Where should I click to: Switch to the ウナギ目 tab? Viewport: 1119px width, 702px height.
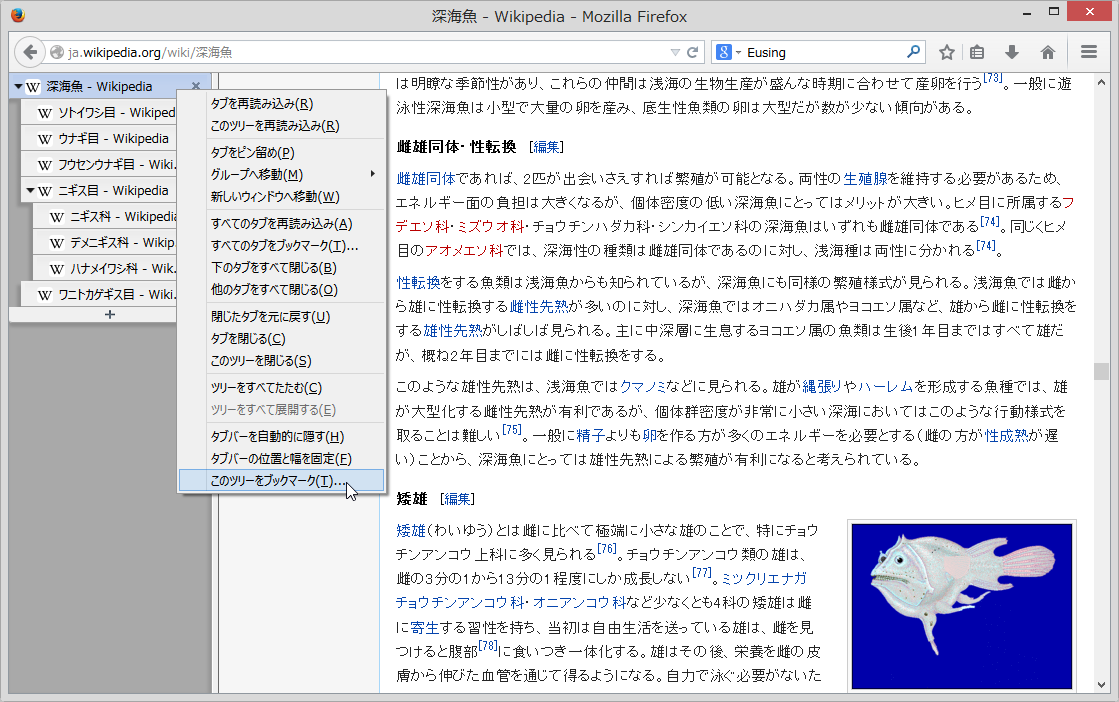(98, 138)
